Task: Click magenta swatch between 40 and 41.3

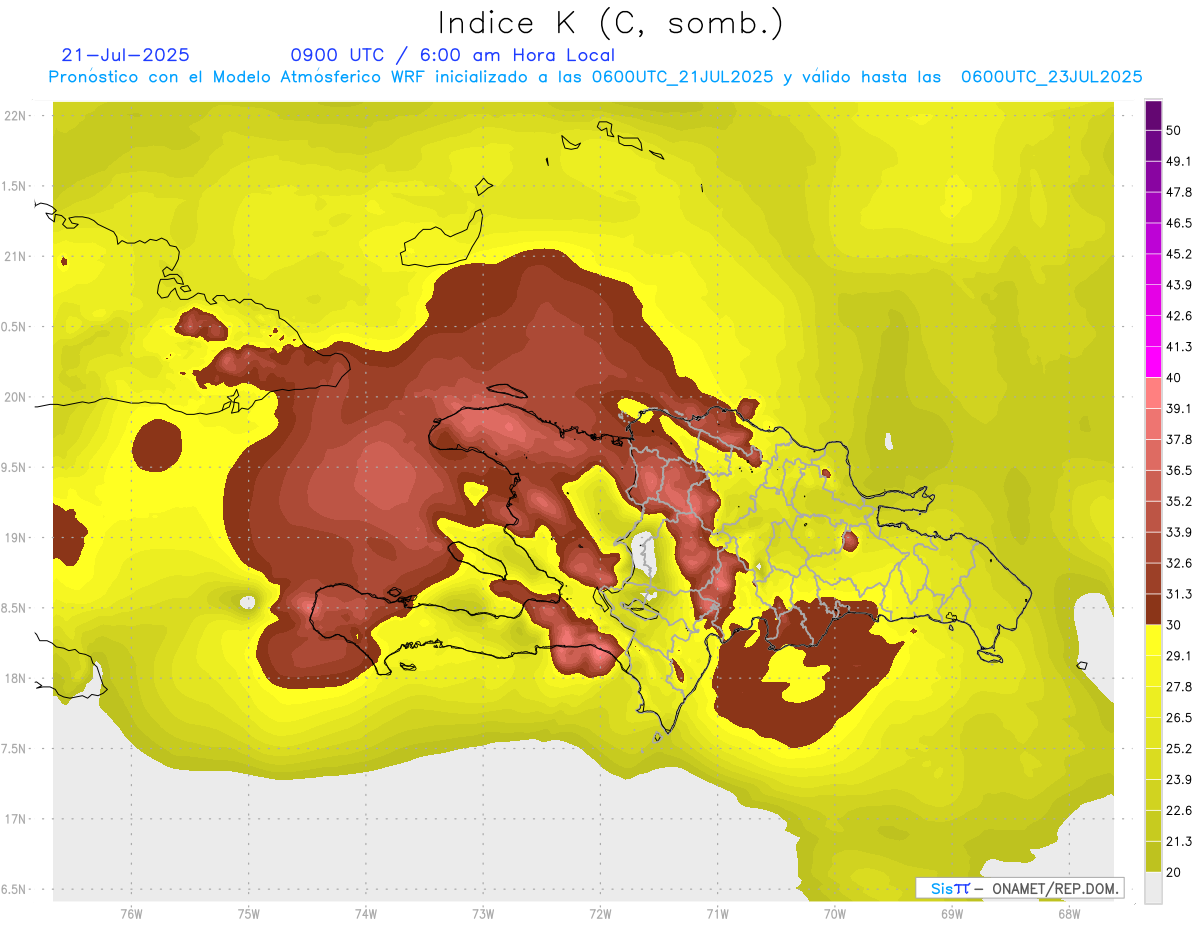Action: coord(1153,362)
